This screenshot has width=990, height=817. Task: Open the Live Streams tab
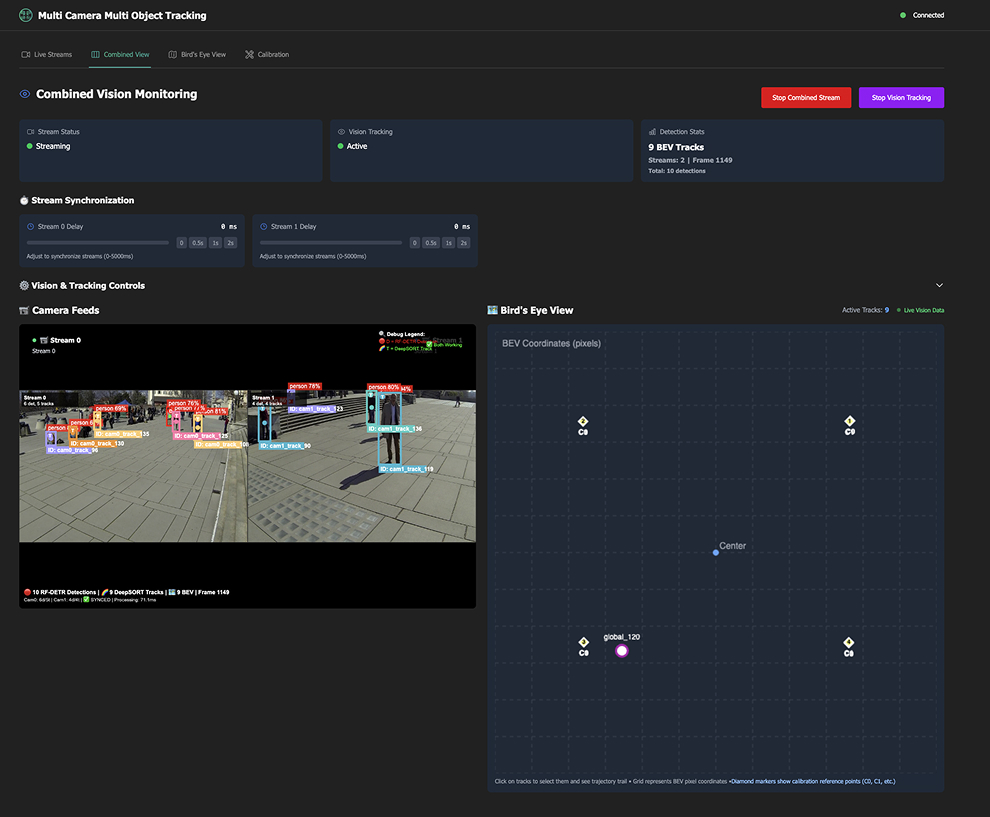[47, 54]
